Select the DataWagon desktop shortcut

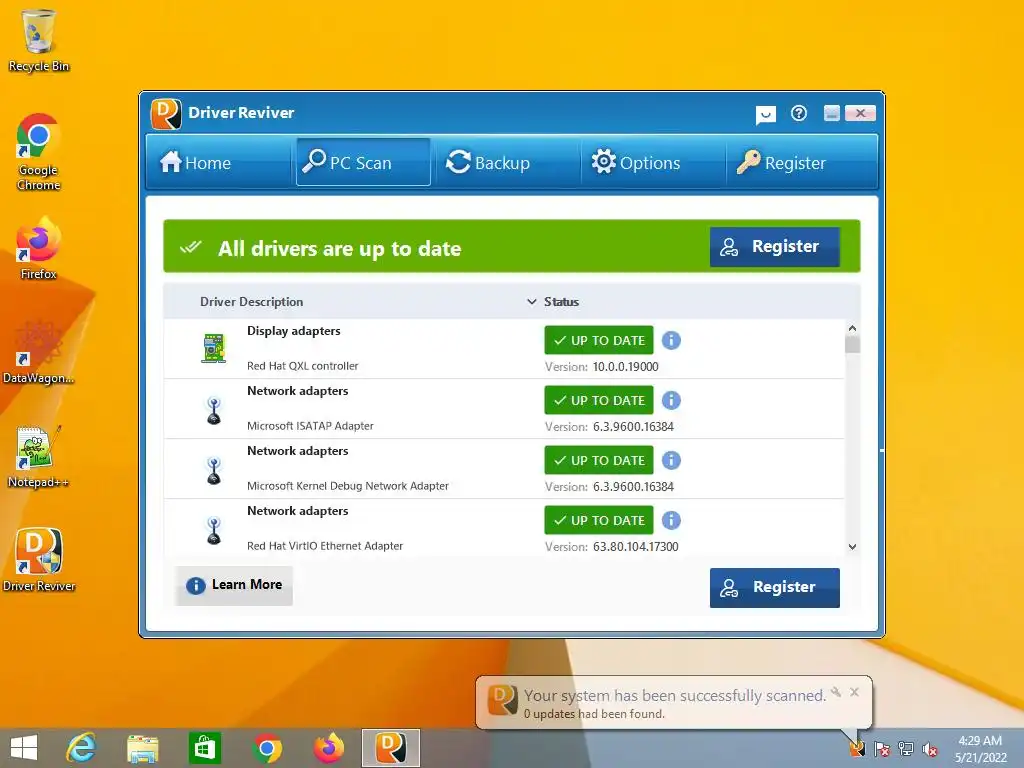click(x=39, y=353)
